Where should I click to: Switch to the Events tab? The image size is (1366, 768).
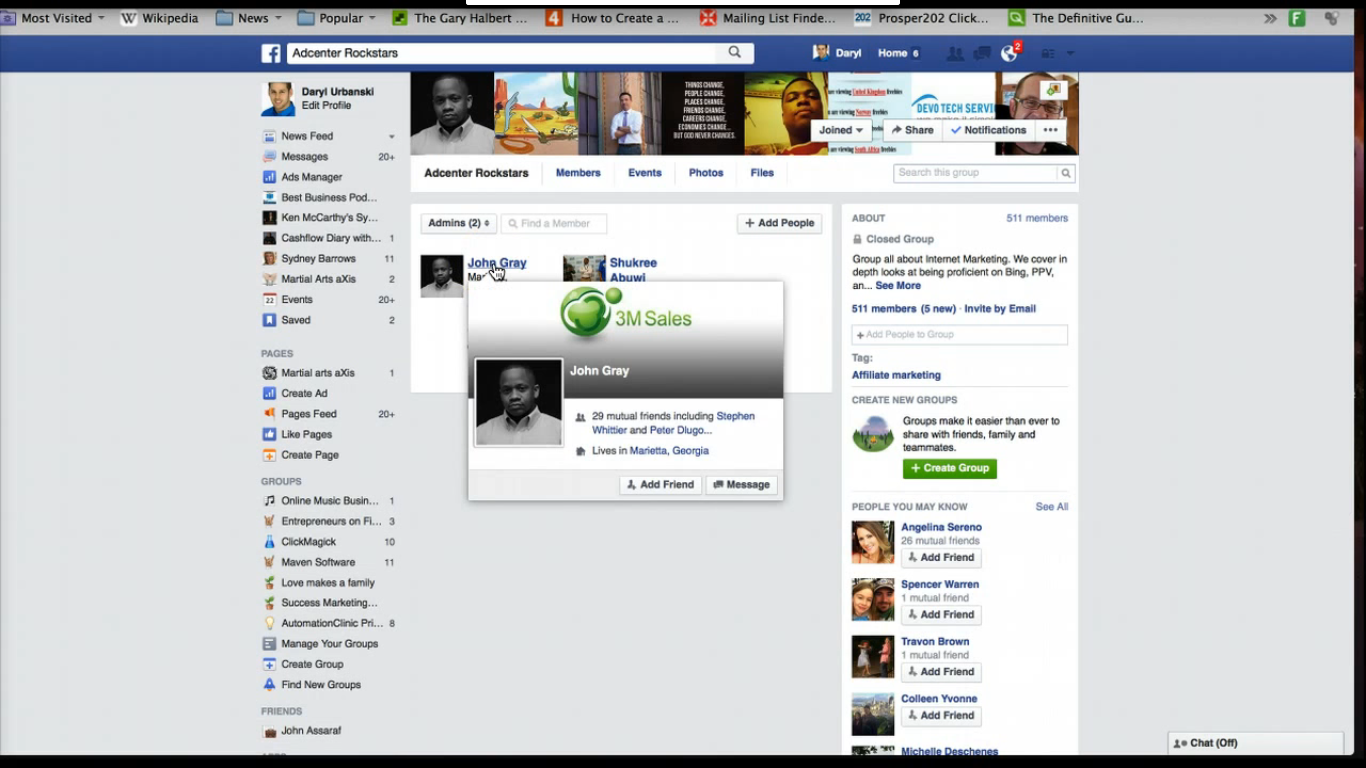tap(645, 173)
